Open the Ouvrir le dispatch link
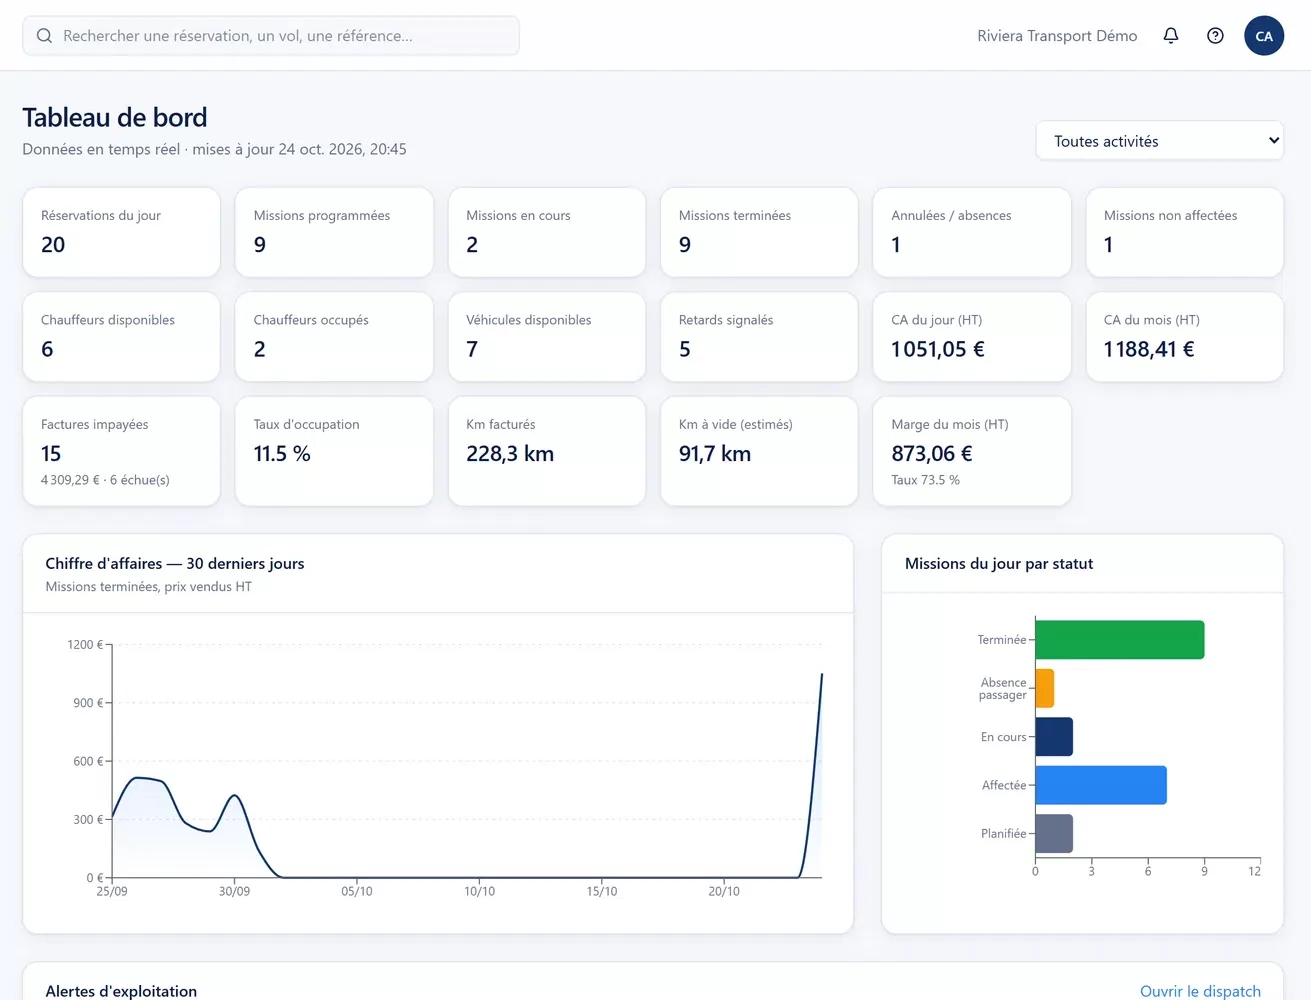Viewport: 1311px width, 1000px height. pos(1200,991)
